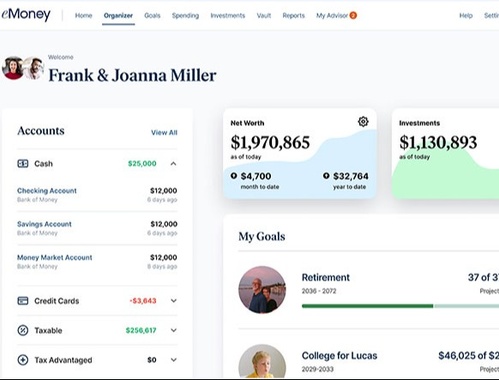Click the -$3,643 Credit Cards balance

[143, 301]
